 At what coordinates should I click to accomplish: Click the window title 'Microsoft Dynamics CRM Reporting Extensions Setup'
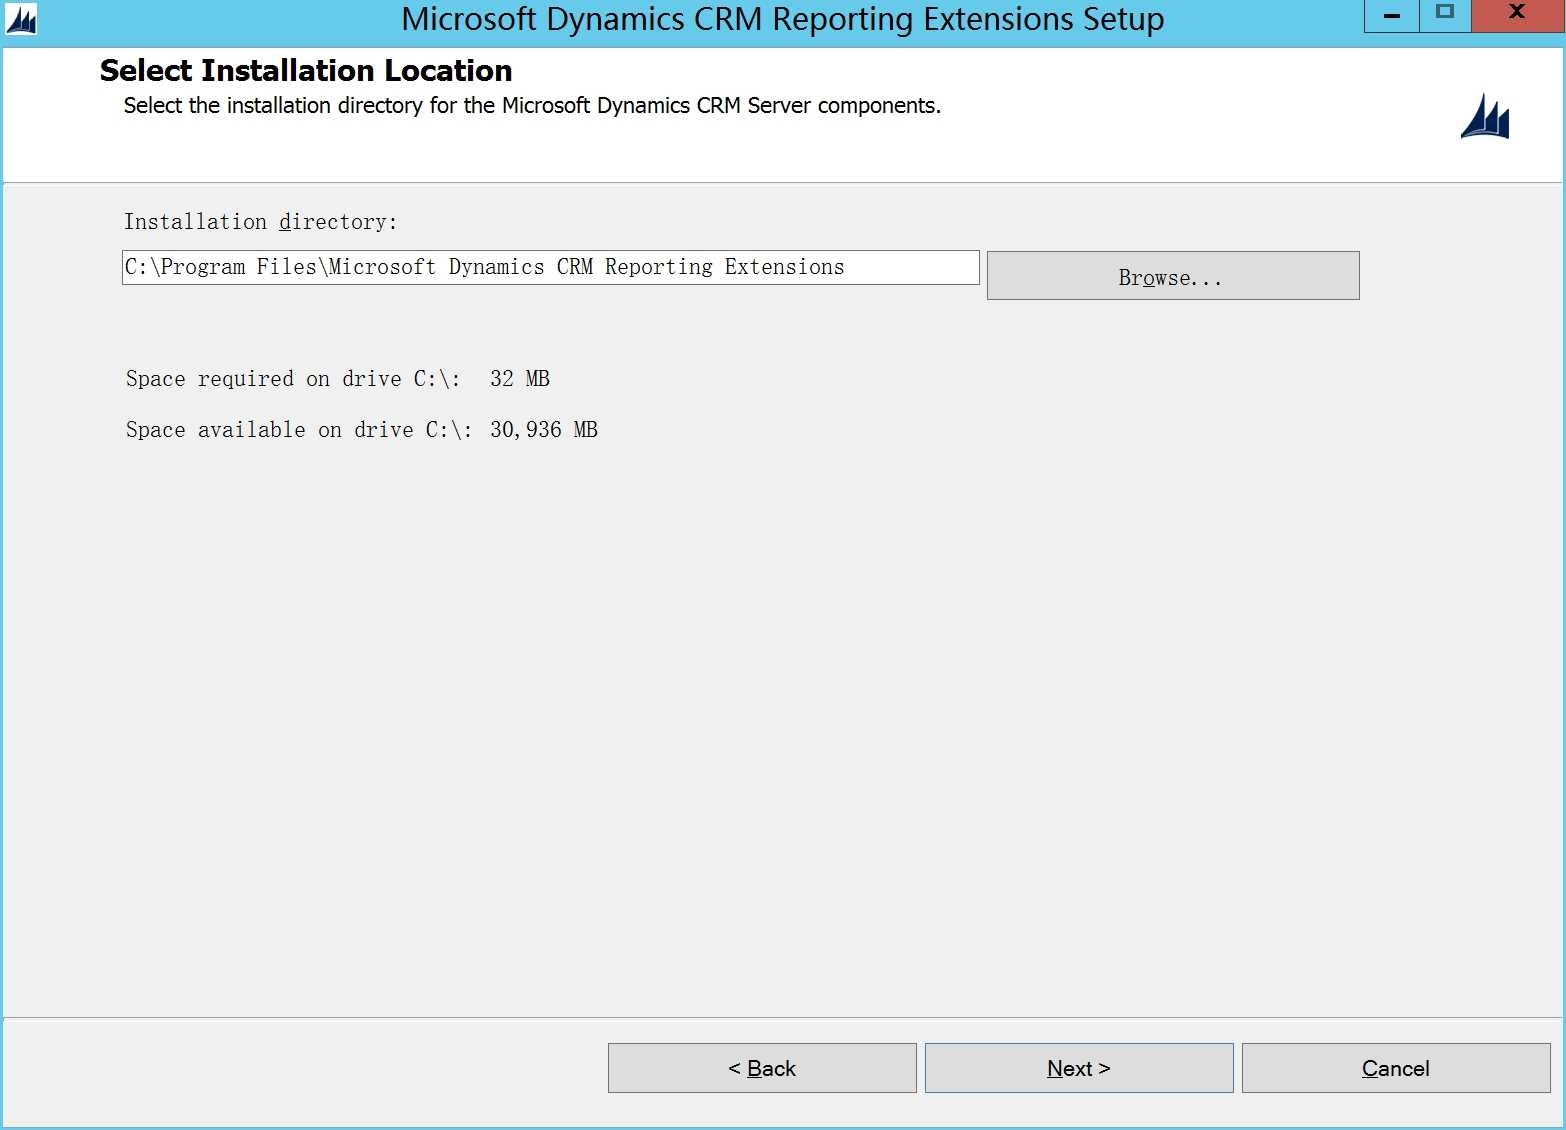(x=783, y=19)
